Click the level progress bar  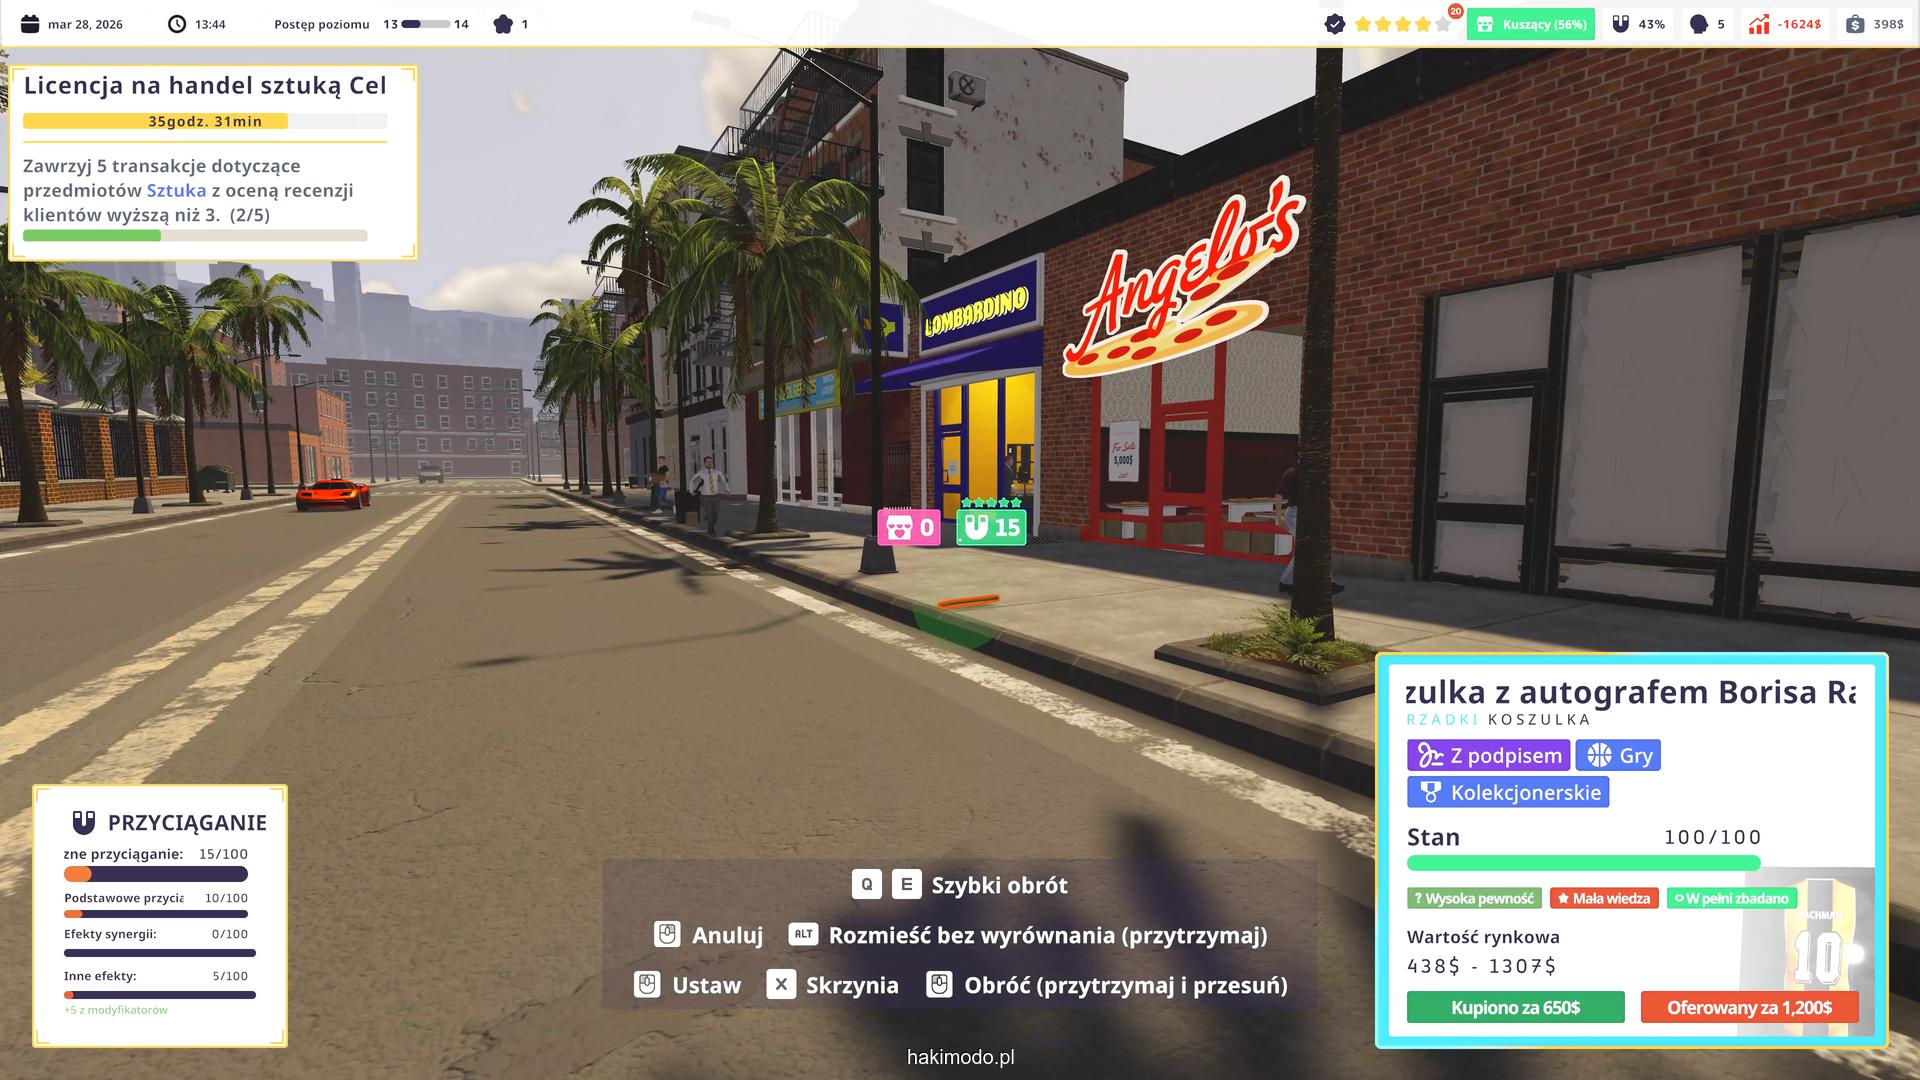coord(425,24)
